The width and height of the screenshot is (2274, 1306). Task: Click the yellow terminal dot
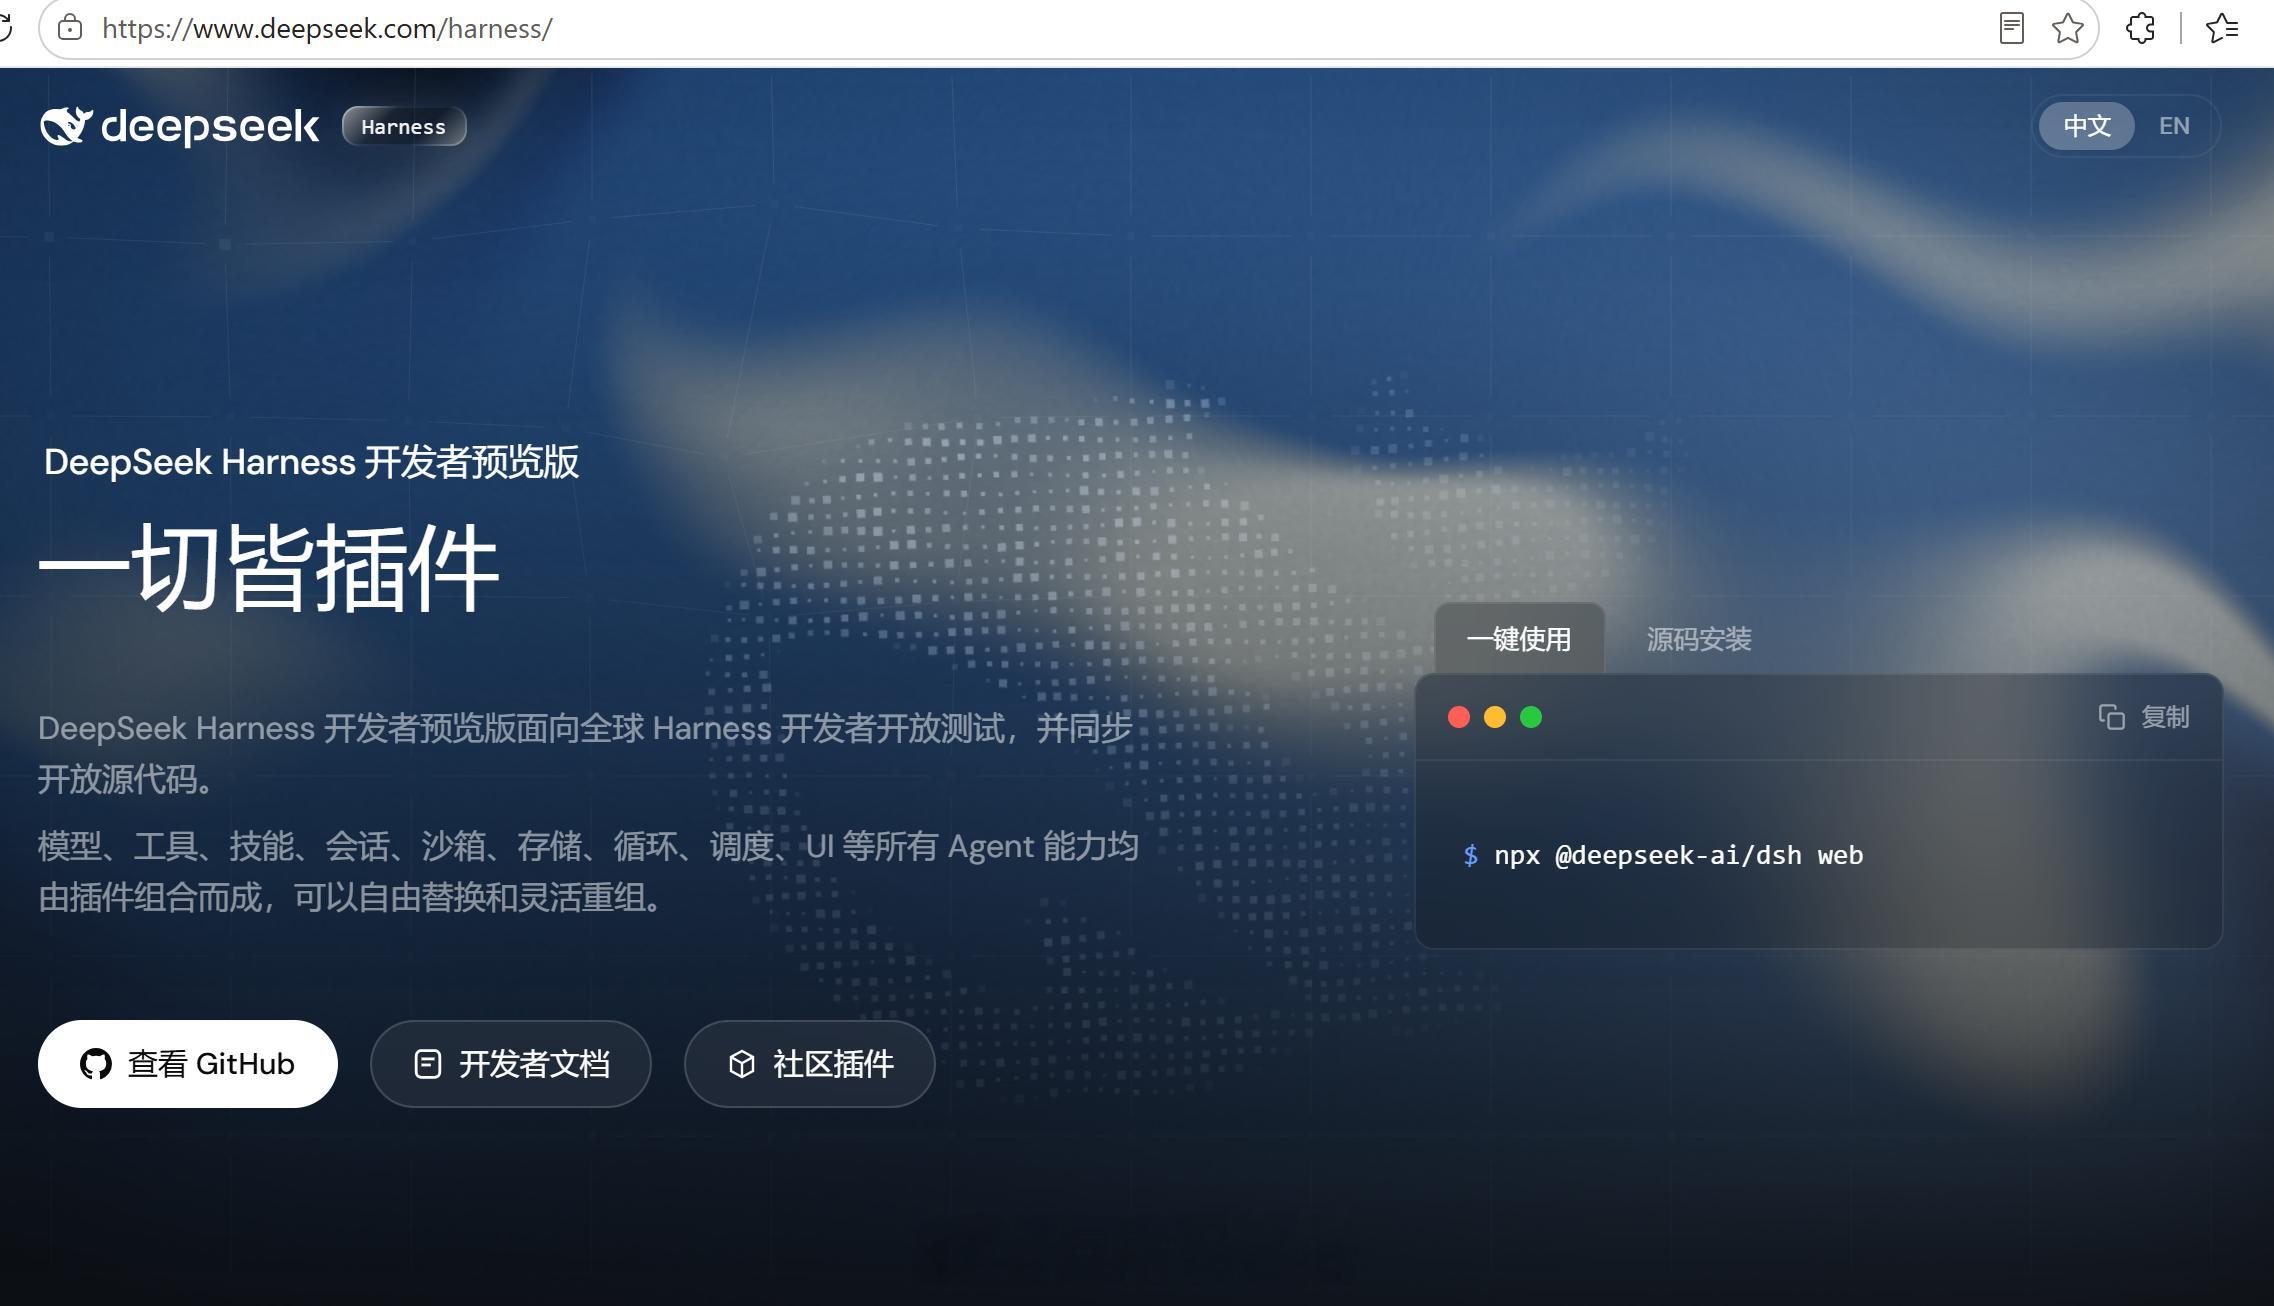click(1495, 717)
